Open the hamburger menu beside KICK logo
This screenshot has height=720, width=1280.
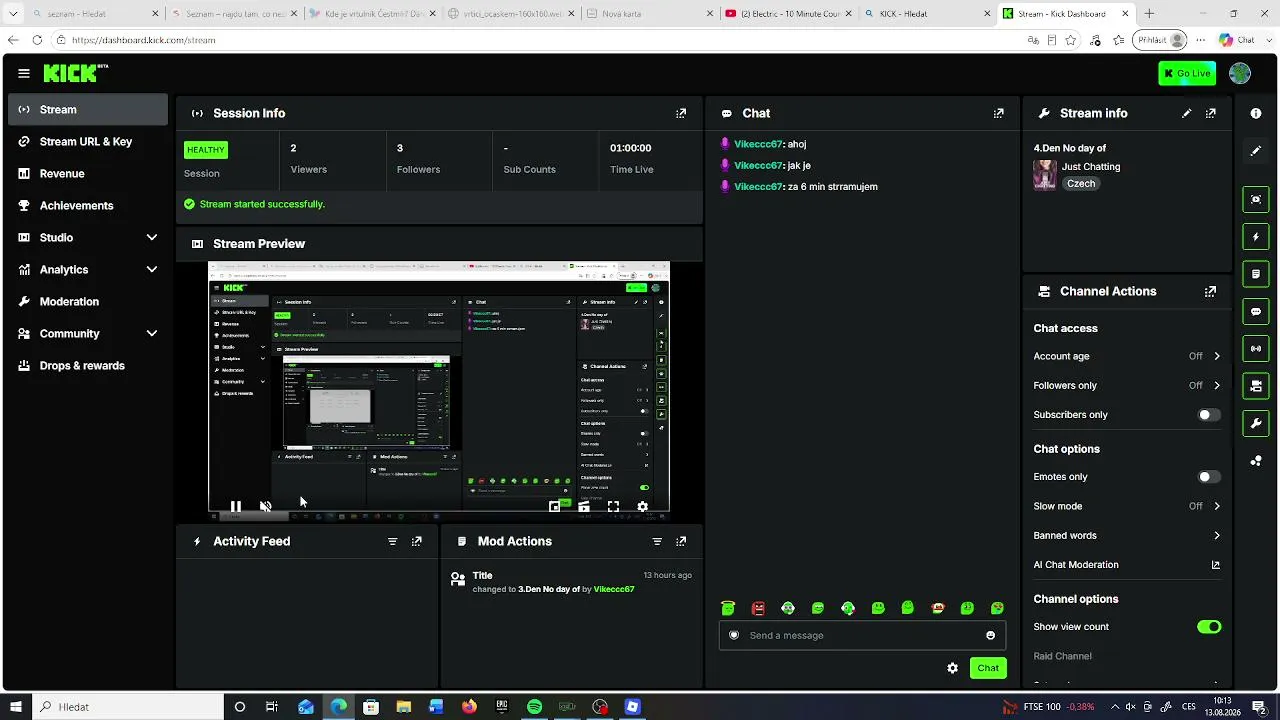pos(24,73)
